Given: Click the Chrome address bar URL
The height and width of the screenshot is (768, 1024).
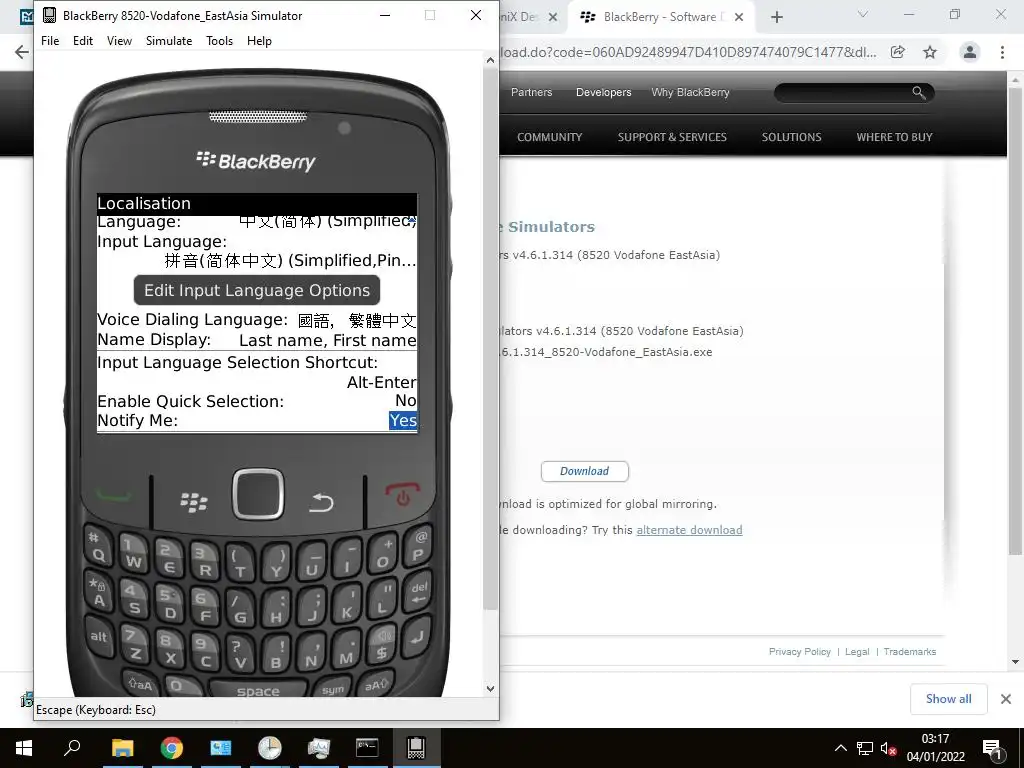Looking at the screenshot, I should click(x=687, y=52).
